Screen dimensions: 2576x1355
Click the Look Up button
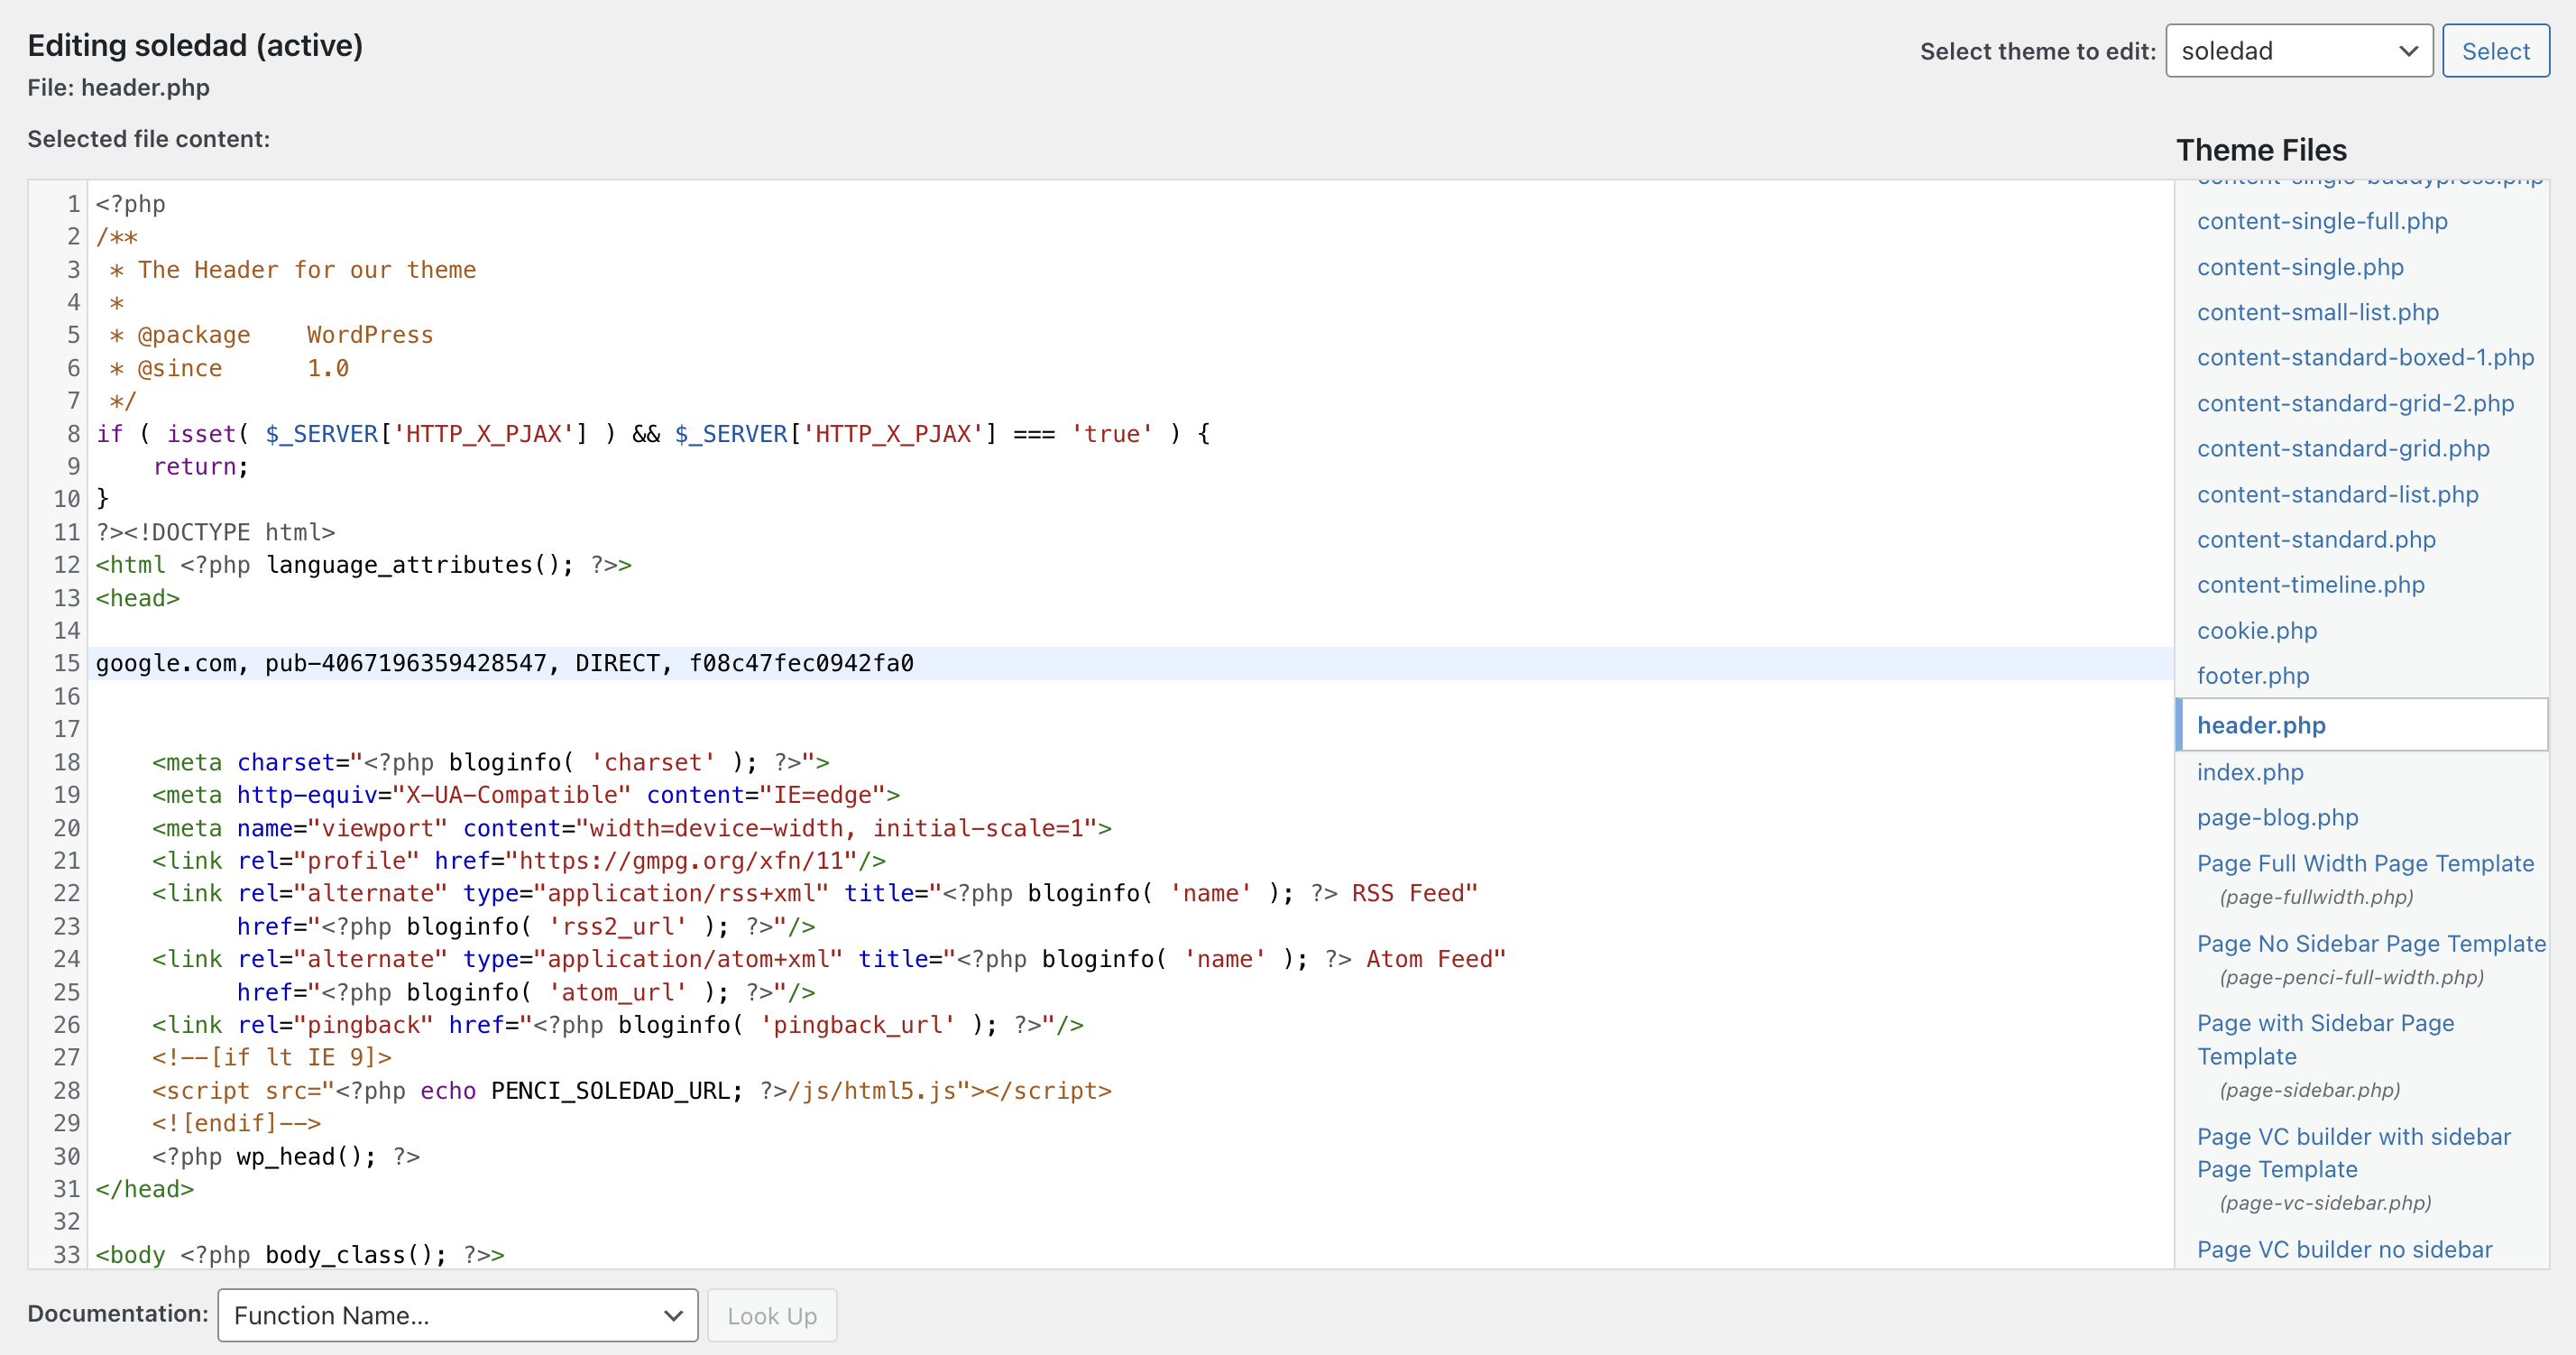point(771,1315)
